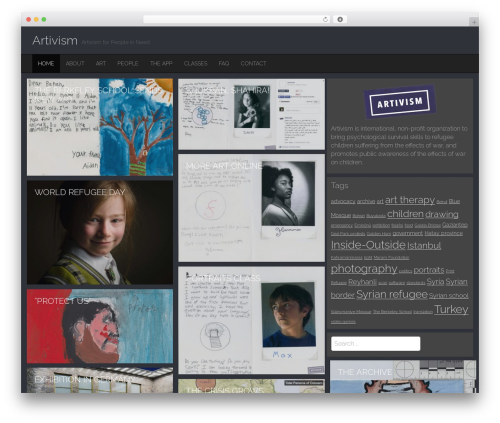Open The Archive sidebar thumbnail
The width and height of the screenshot is (500, 423).
[x=403, y=377]
